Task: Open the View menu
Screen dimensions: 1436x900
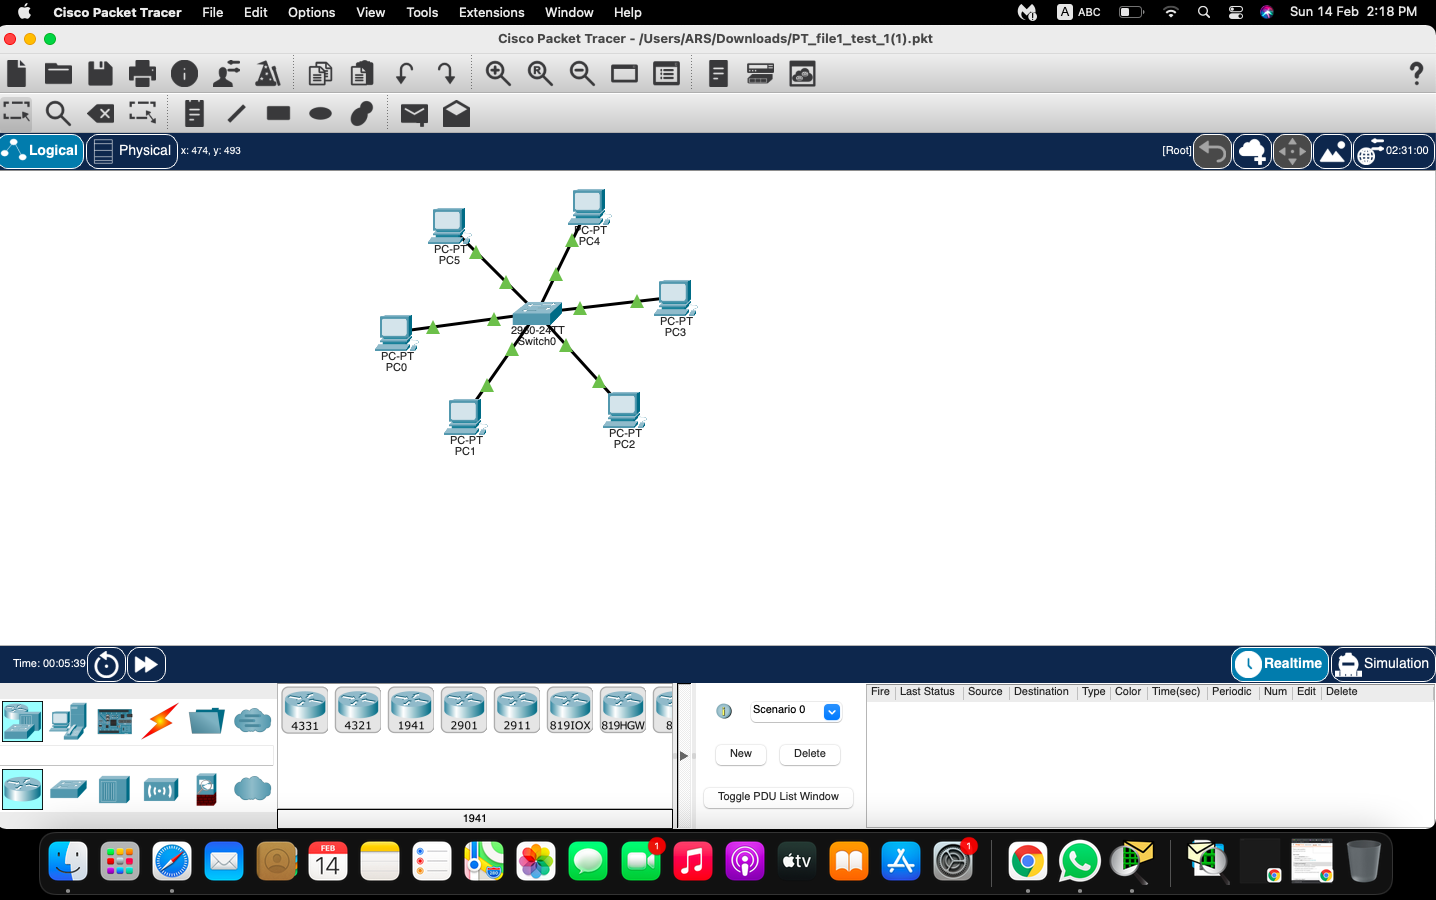Action: 371,12
